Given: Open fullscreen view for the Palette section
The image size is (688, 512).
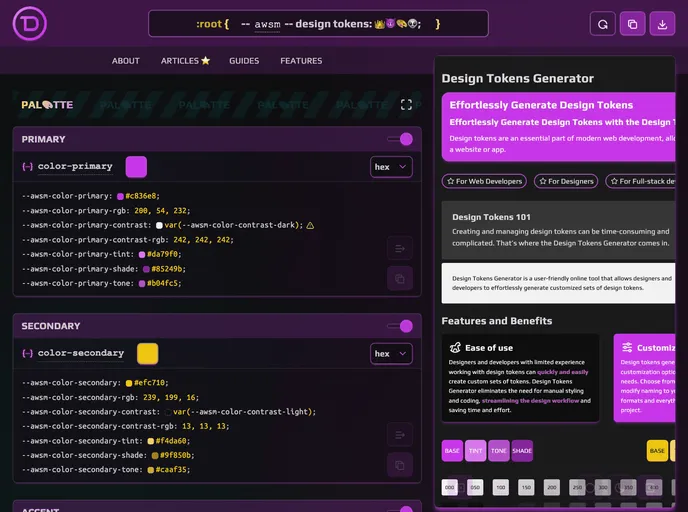Looking at the screenshot, I should tap(406, 104).
